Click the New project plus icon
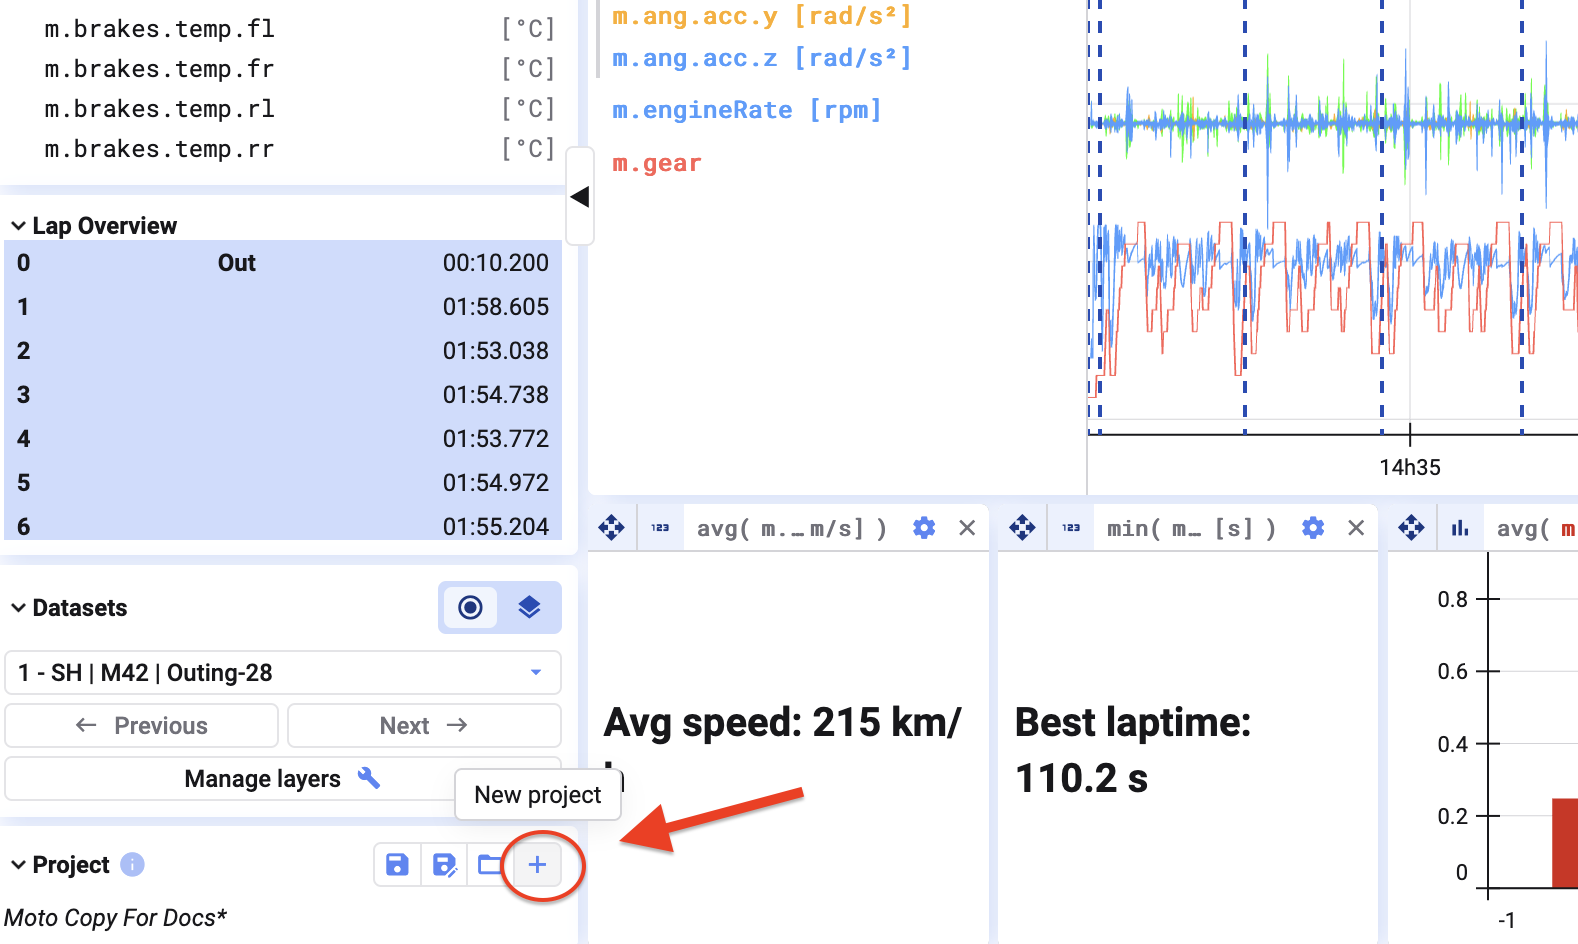Image resolution: width=1578 pixels, height=944 pixels. (x=537, y=865)
